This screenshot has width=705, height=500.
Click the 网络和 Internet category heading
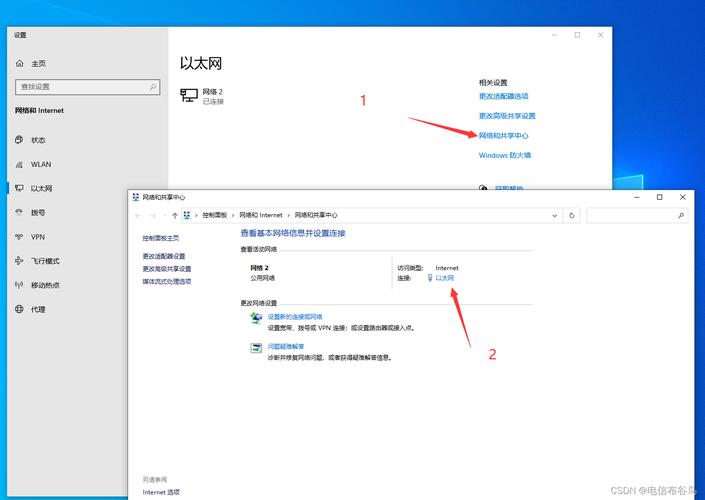coord(39,110)
